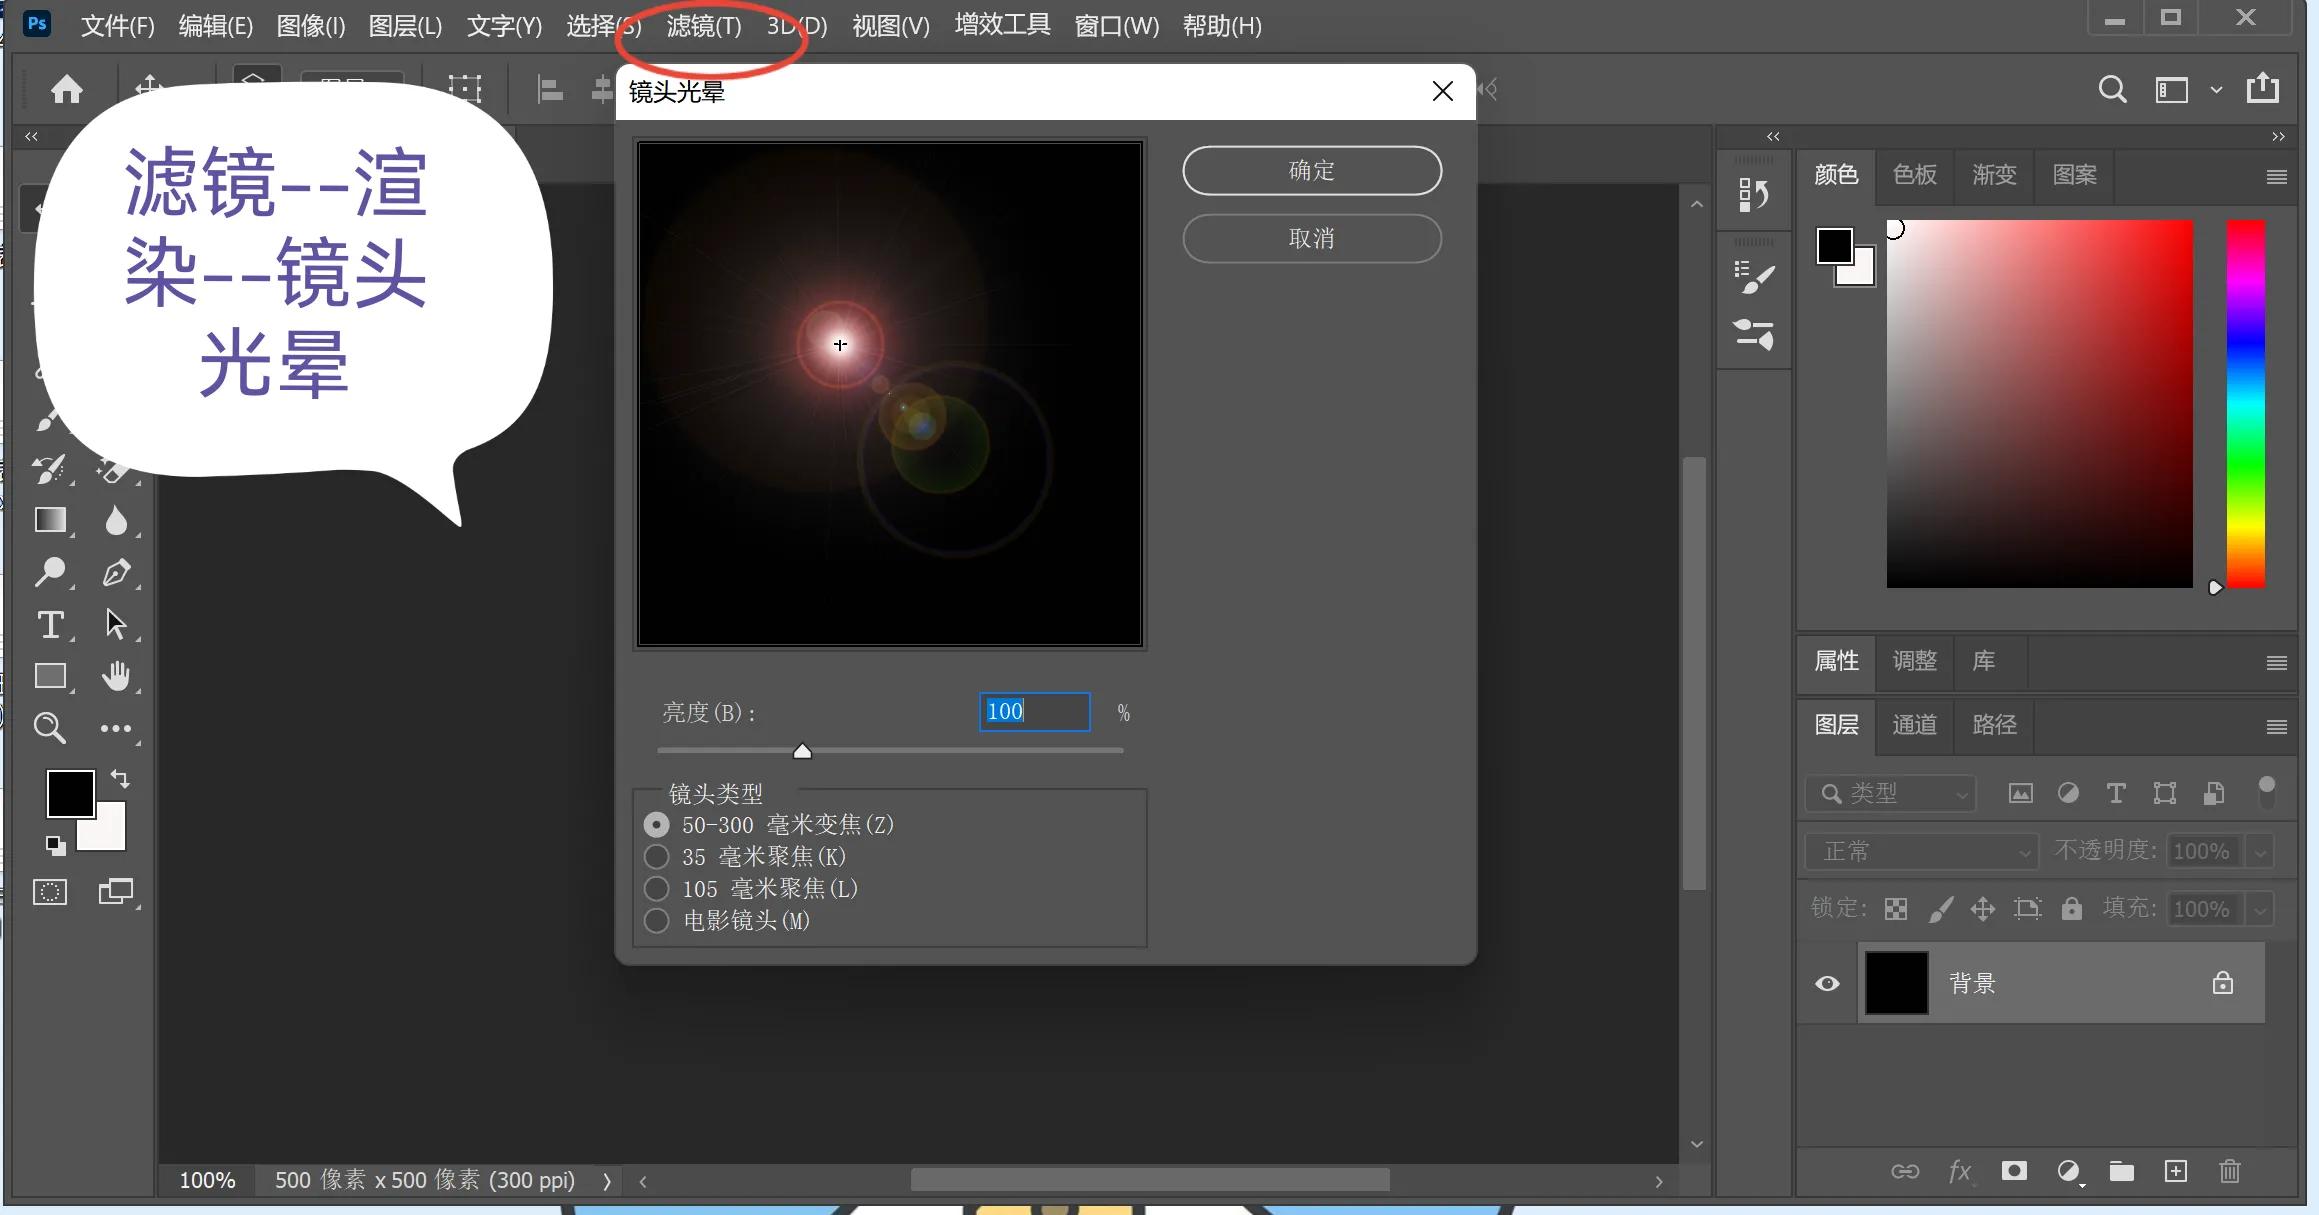
Task: Lock all properties of the layer
Action: pyautogui.click(x=2071, y=908)
